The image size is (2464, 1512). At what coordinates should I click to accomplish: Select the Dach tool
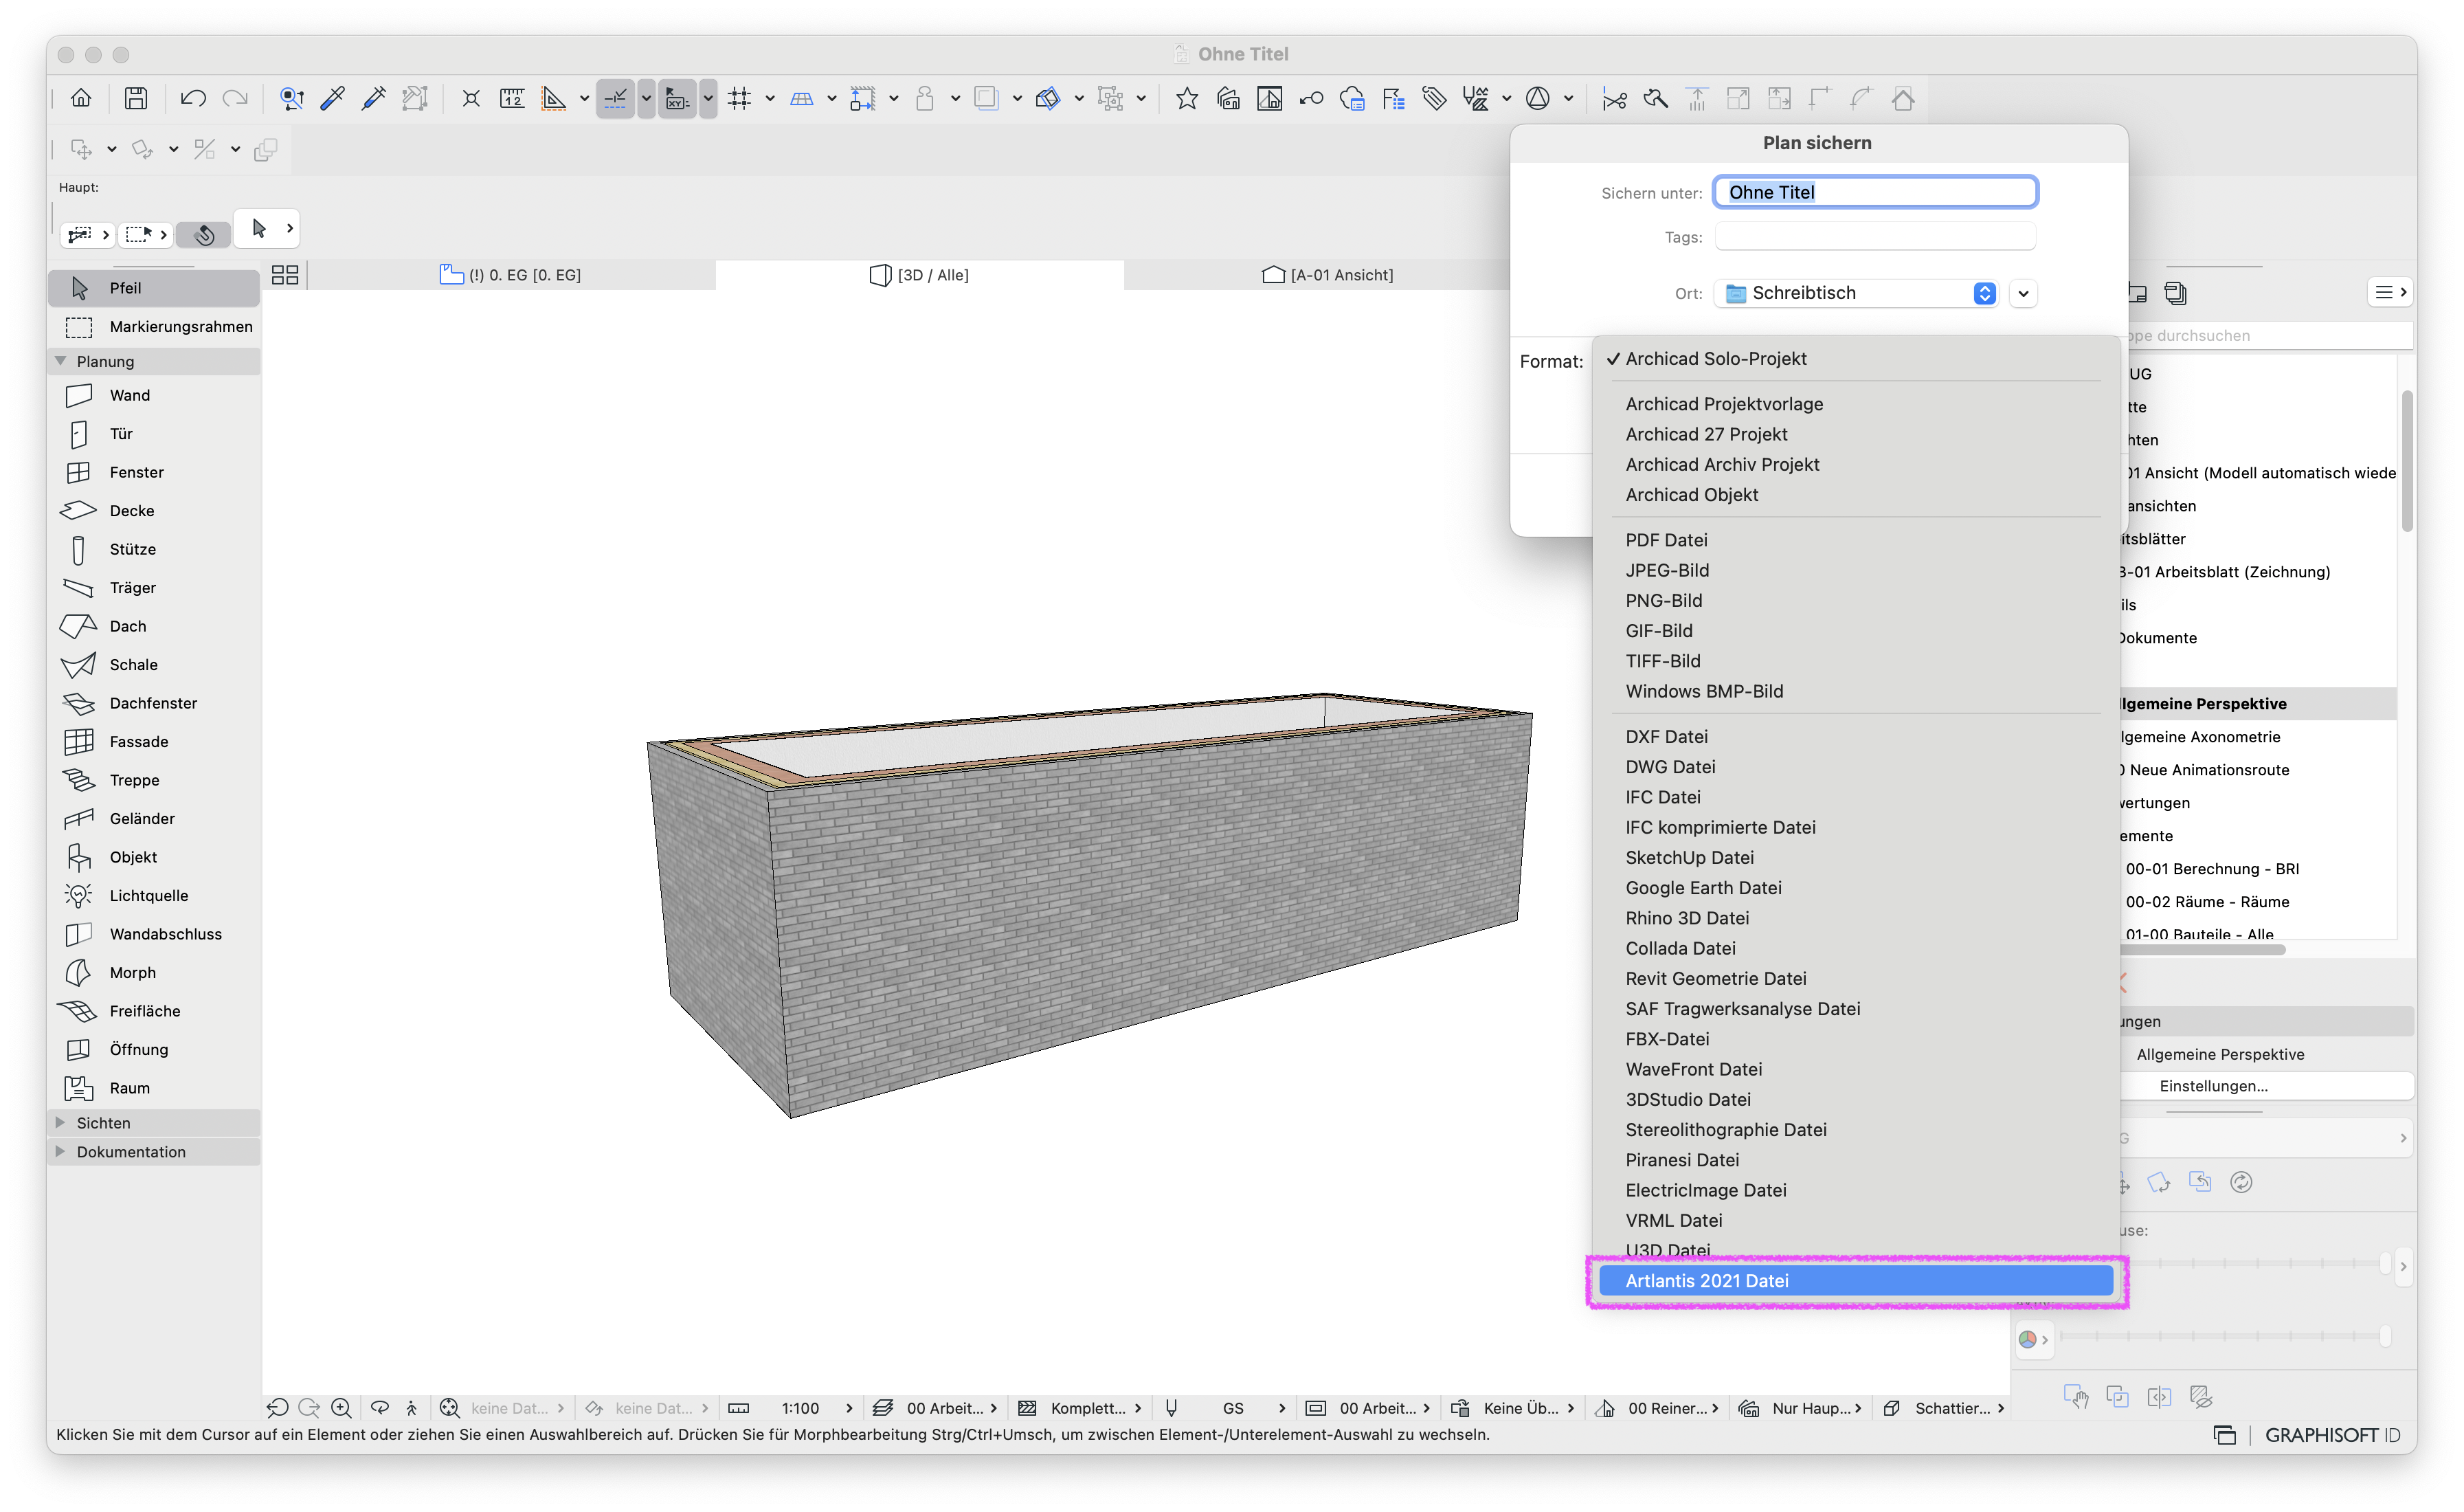pyautogui.click(x=155, y=626)
